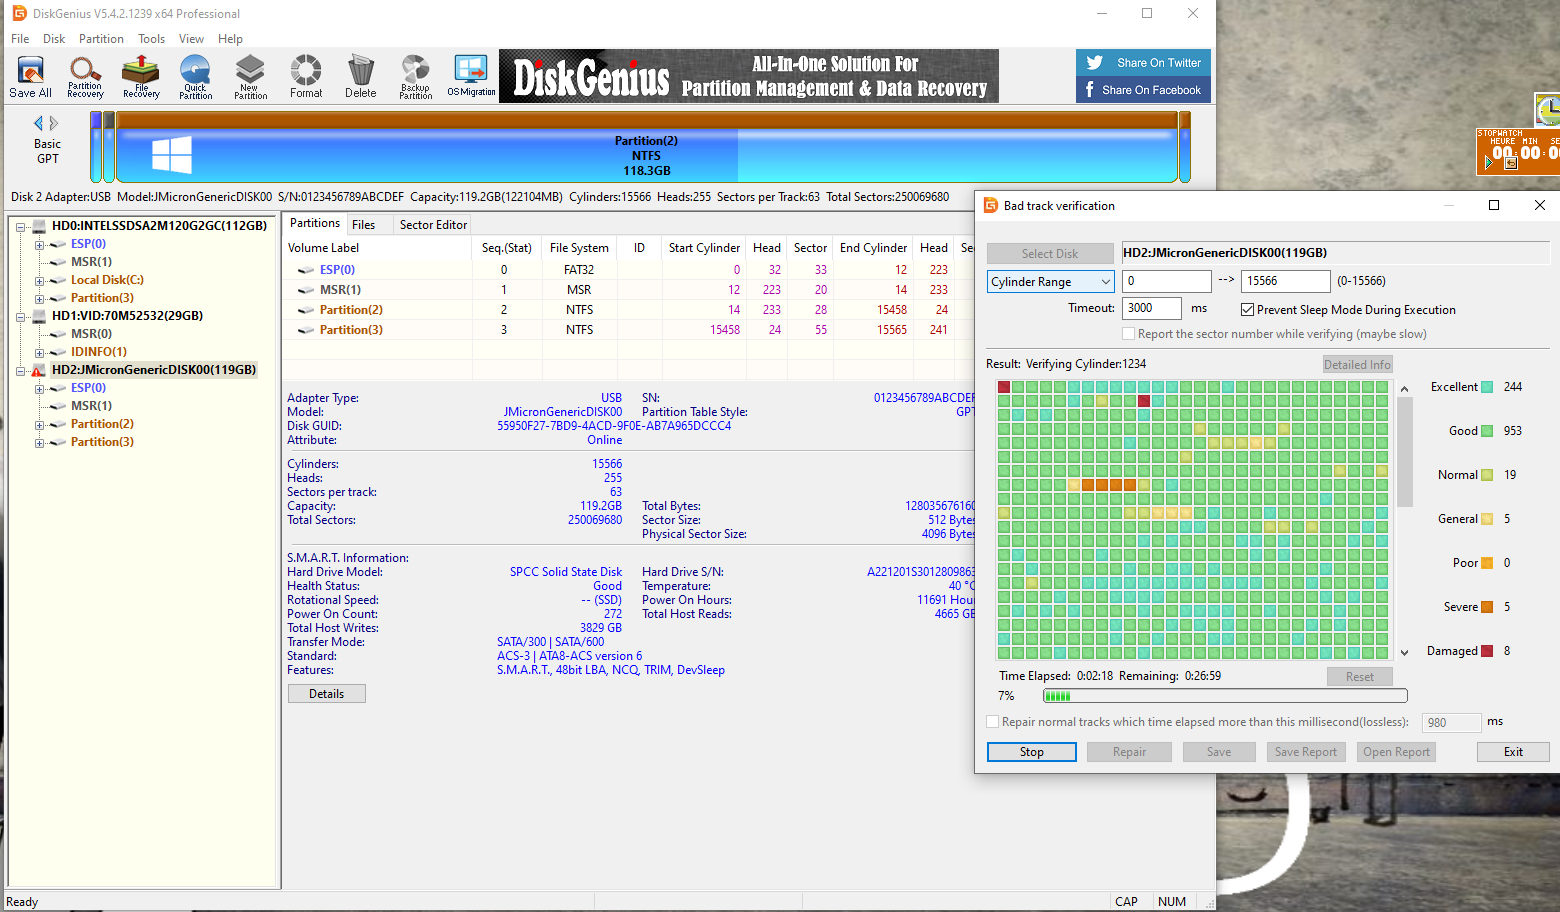Launch the File Recovery tool
1560x912 pixels.
click(141, 77)
